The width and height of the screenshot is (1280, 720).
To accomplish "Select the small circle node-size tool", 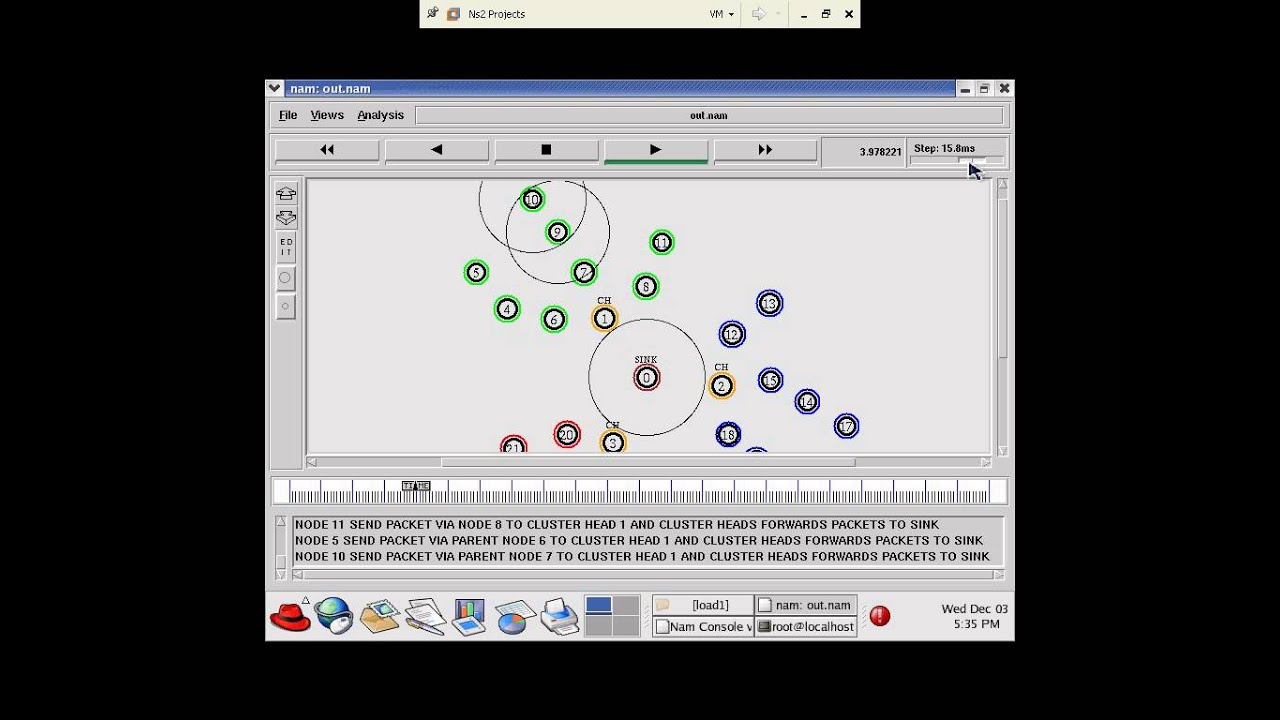I will (286, 306).
